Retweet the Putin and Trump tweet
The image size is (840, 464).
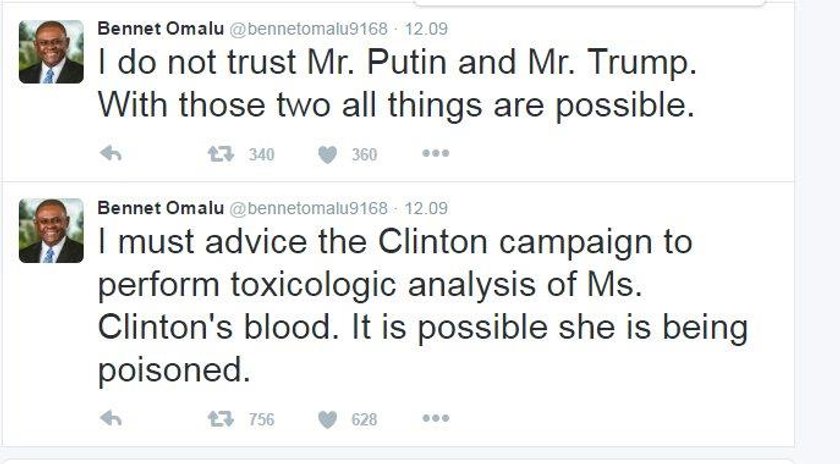click(x=221, y=154)
